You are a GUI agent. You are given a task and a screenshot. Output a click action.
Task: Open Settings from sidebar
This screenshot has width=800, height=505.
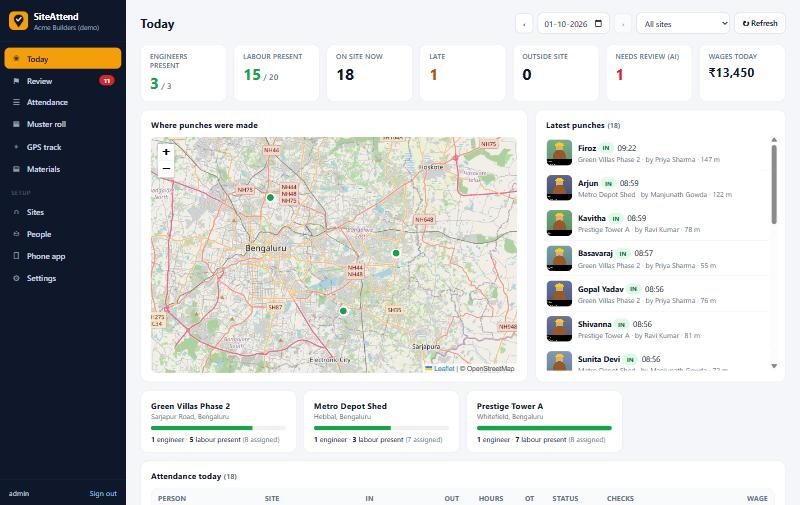pyautogui.click(x=63, y=278)
